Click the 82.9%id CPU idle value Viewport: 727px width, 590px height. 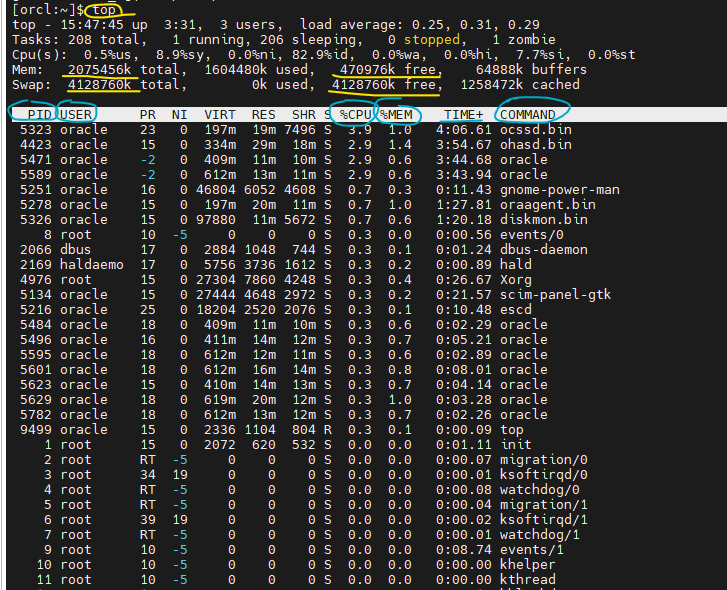click(x=320, y=55)
